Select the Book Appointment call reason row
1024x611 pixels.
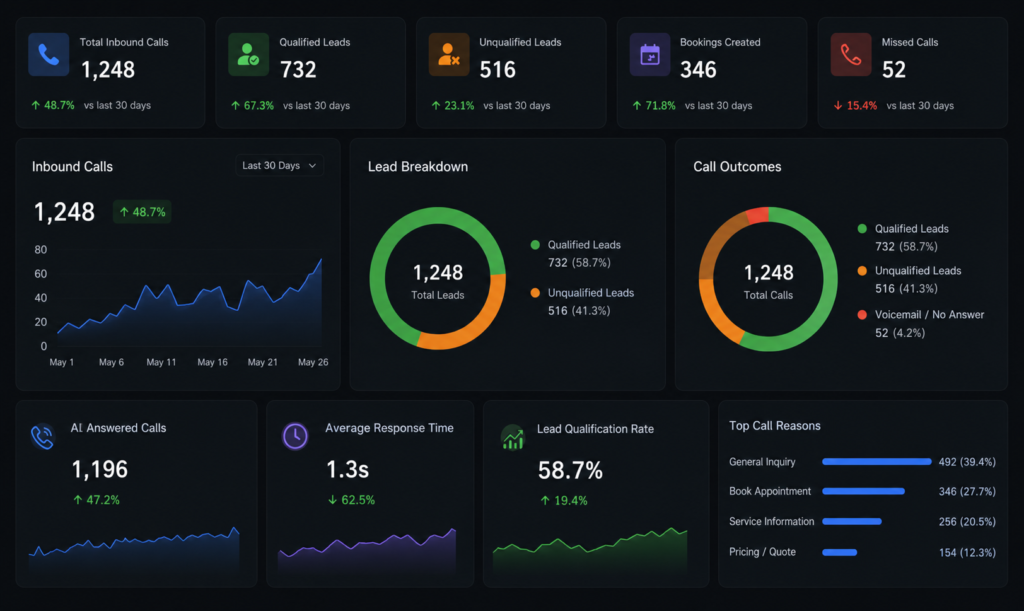click(x=862, y=491)
